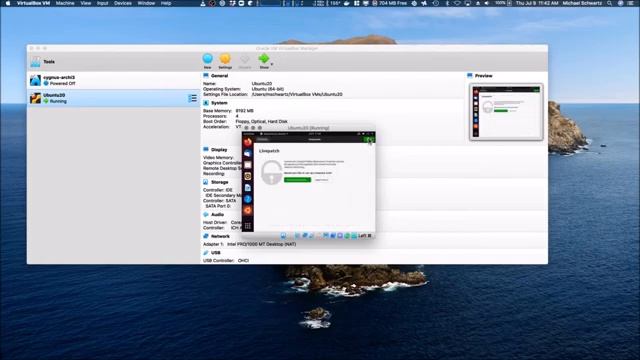Open Help in the Ubuntu dock

[248, 199]
